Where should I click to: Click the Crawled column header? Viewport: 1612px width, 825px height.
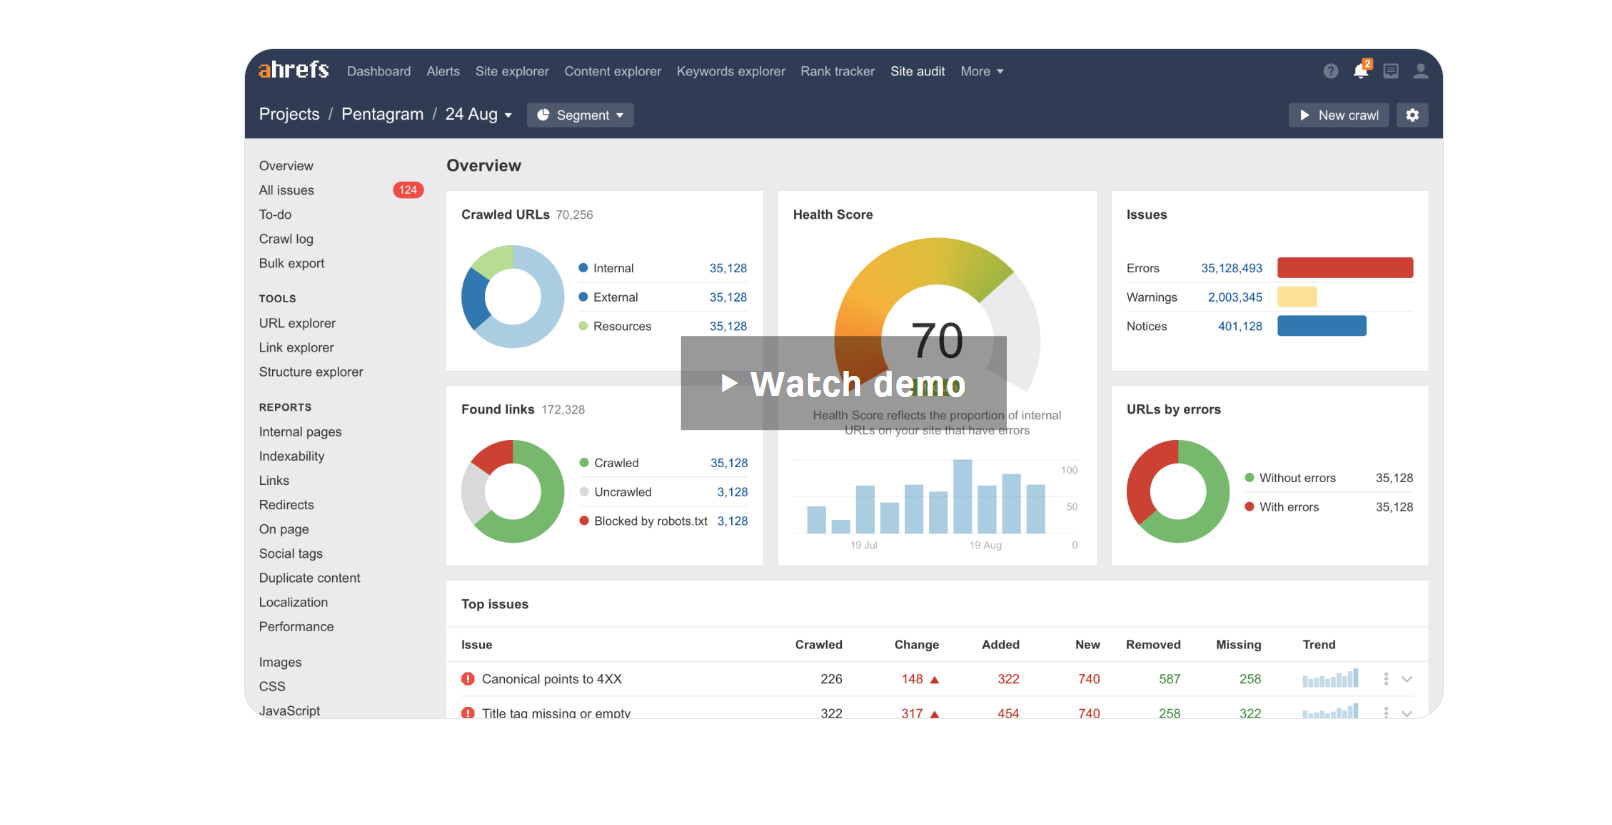(819, 645)
